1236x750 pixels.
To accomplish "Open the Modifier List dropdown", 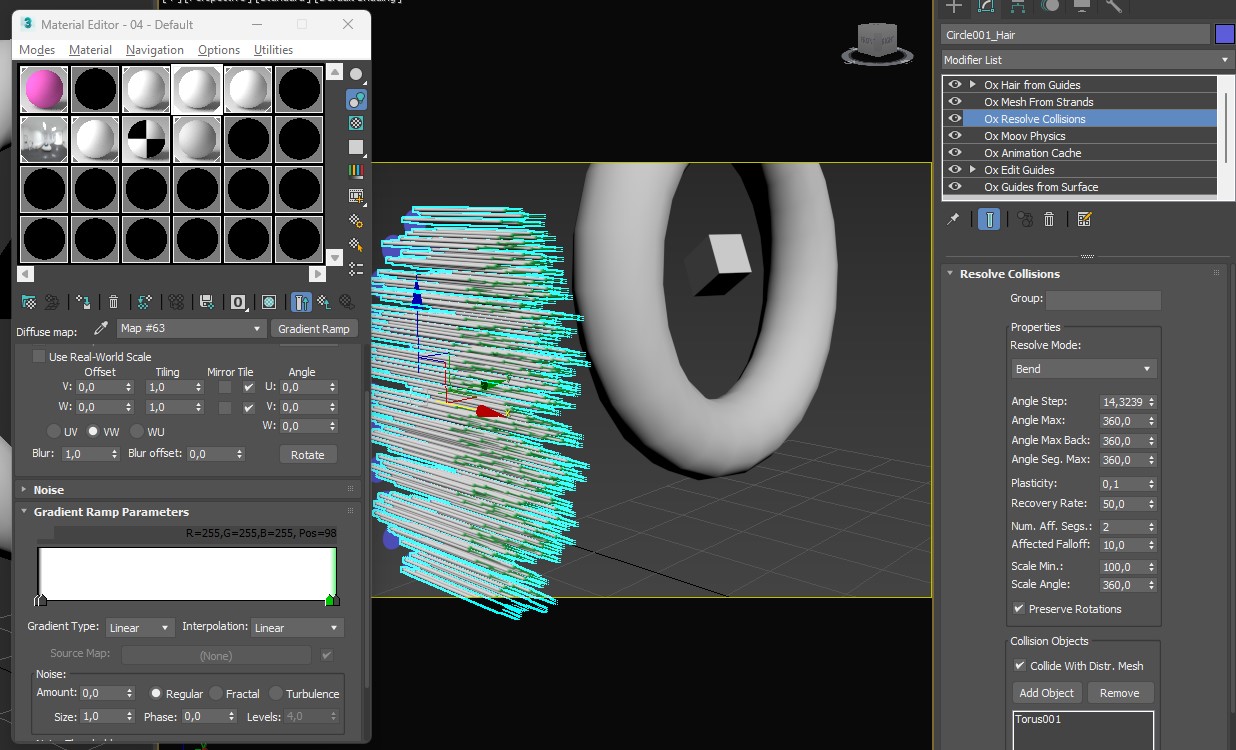I will click(x=1087, y=60).
